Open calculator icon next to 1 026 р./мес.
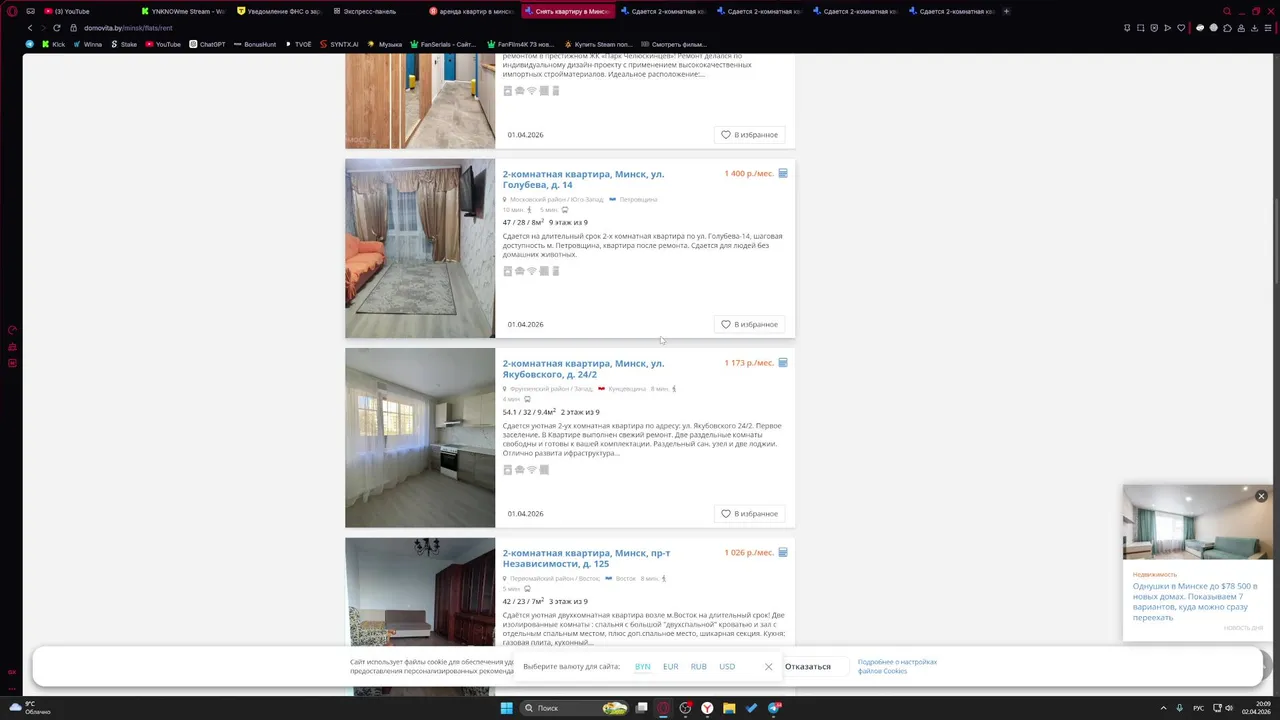This screenshot has width=1280, height=720. (783, 552)
